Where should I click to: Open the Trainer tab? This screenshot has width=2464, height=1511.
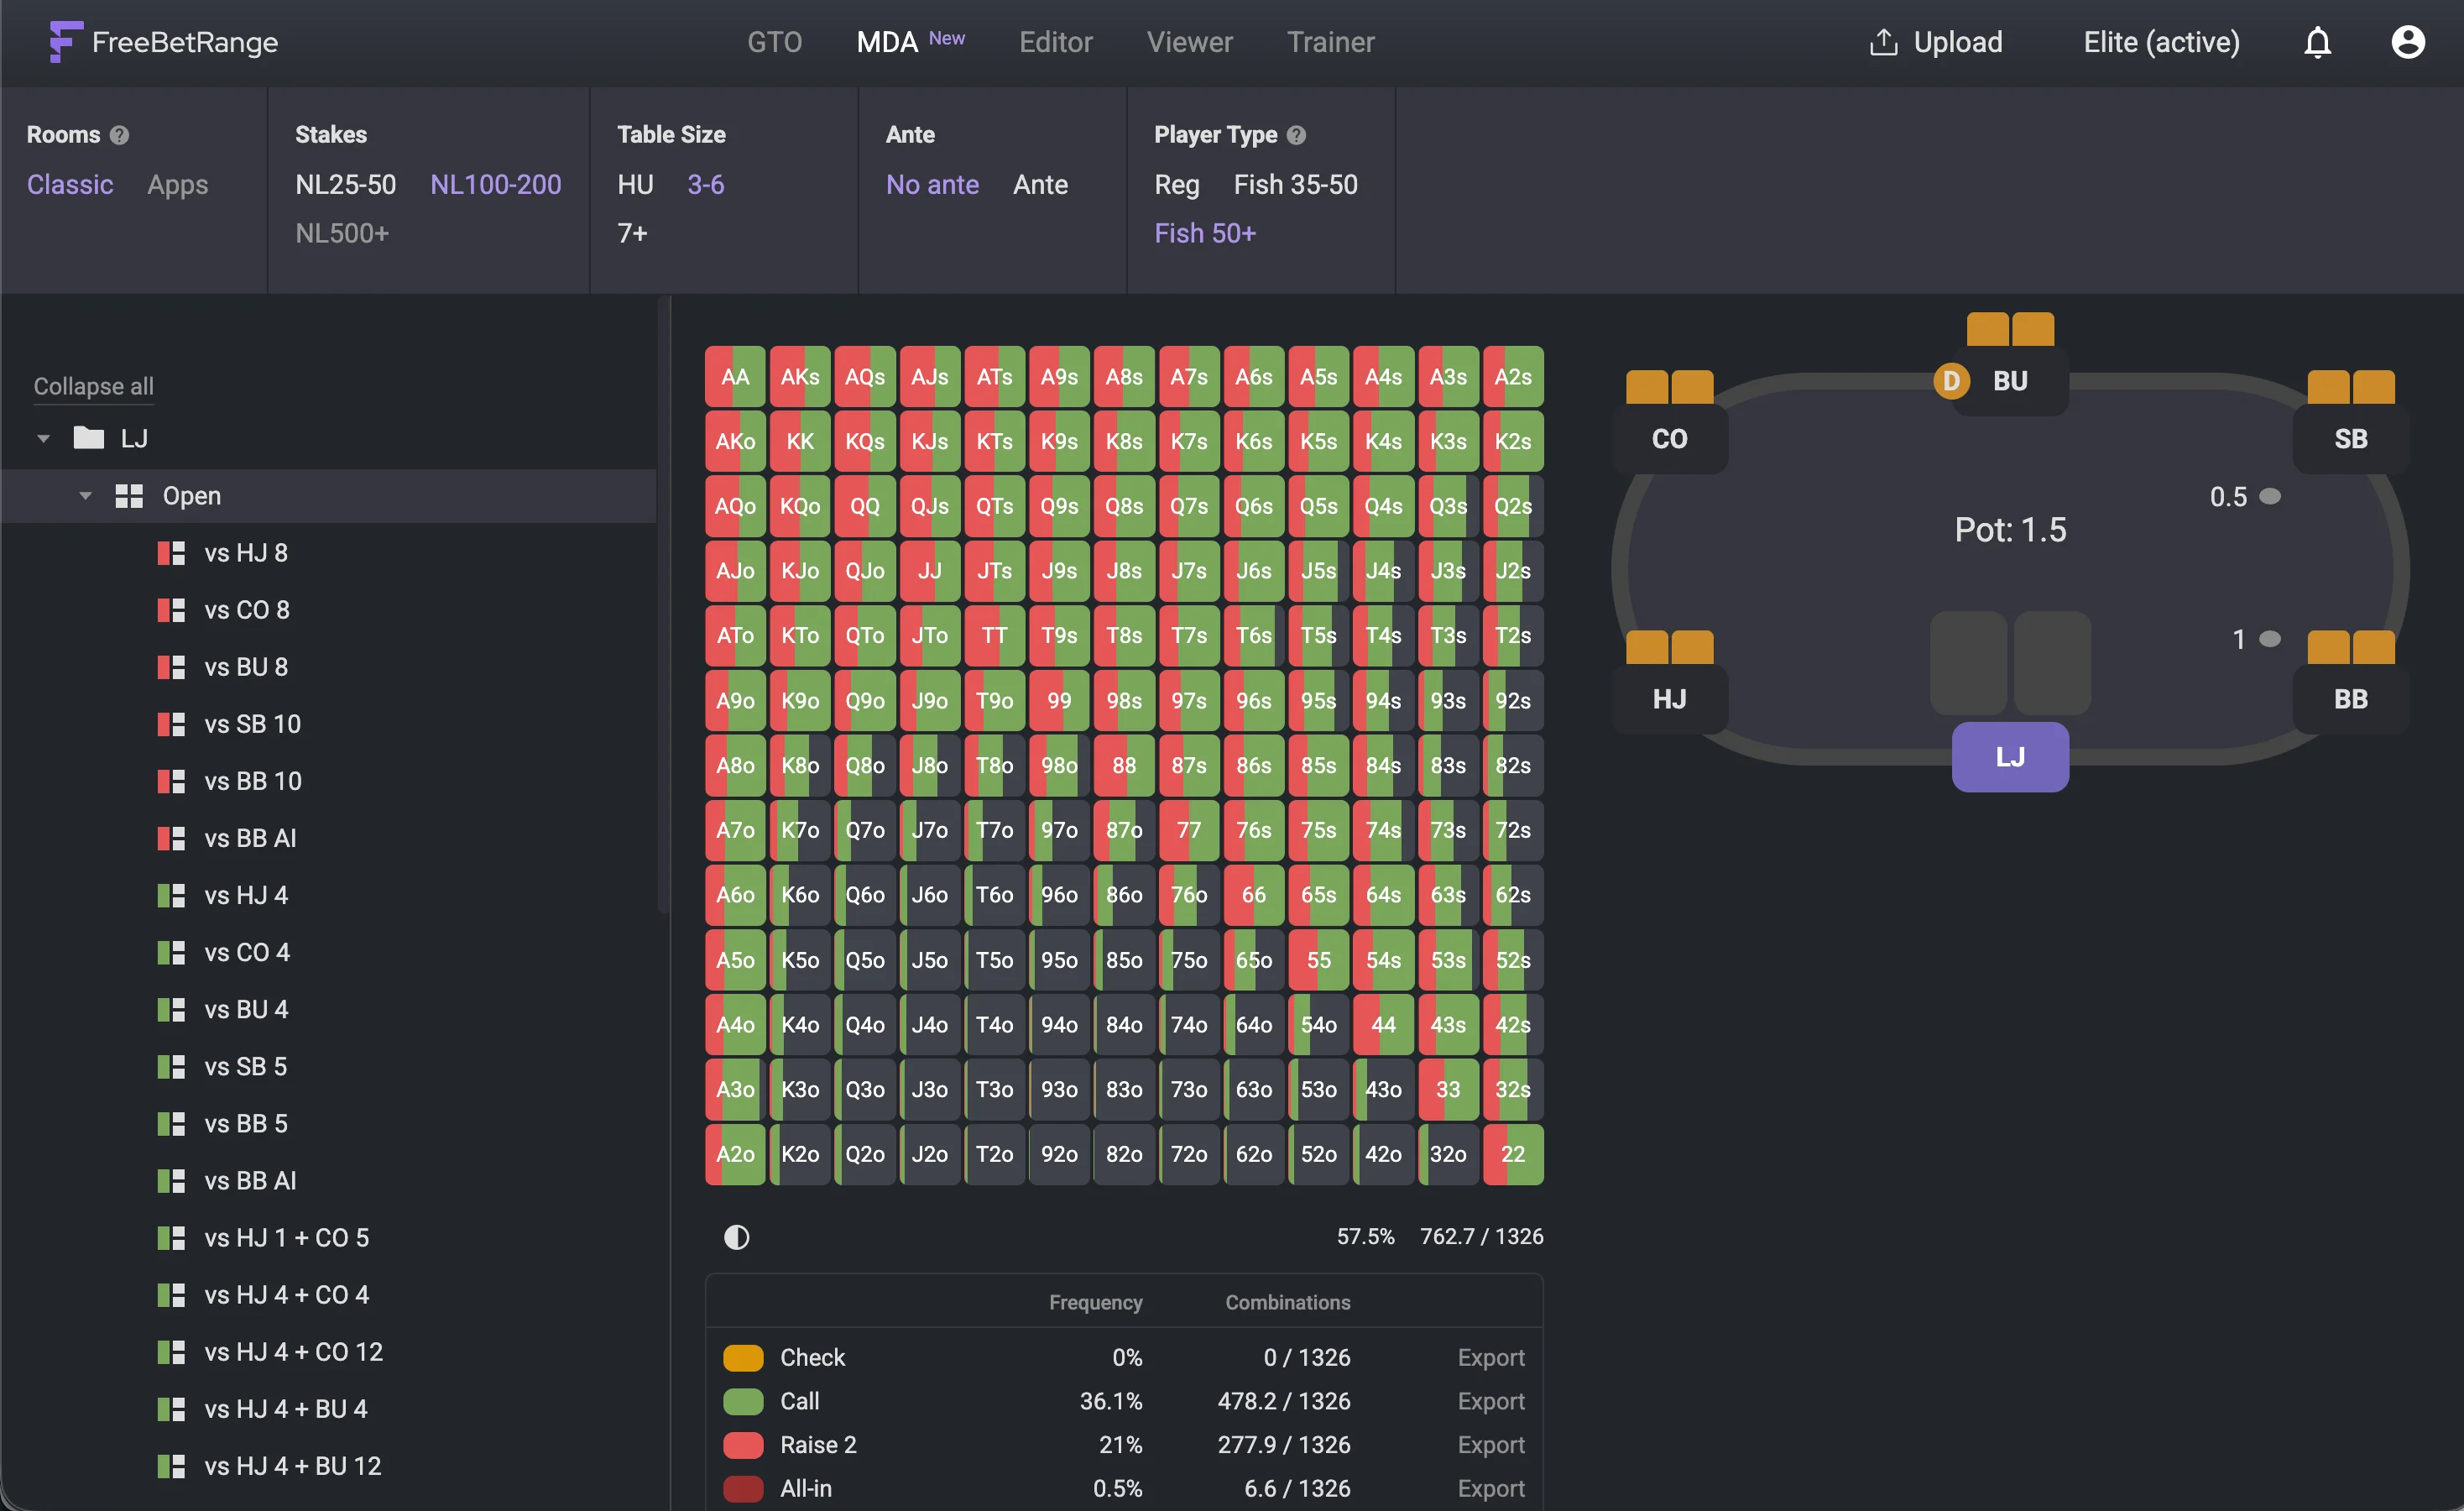click(1330, 43)
